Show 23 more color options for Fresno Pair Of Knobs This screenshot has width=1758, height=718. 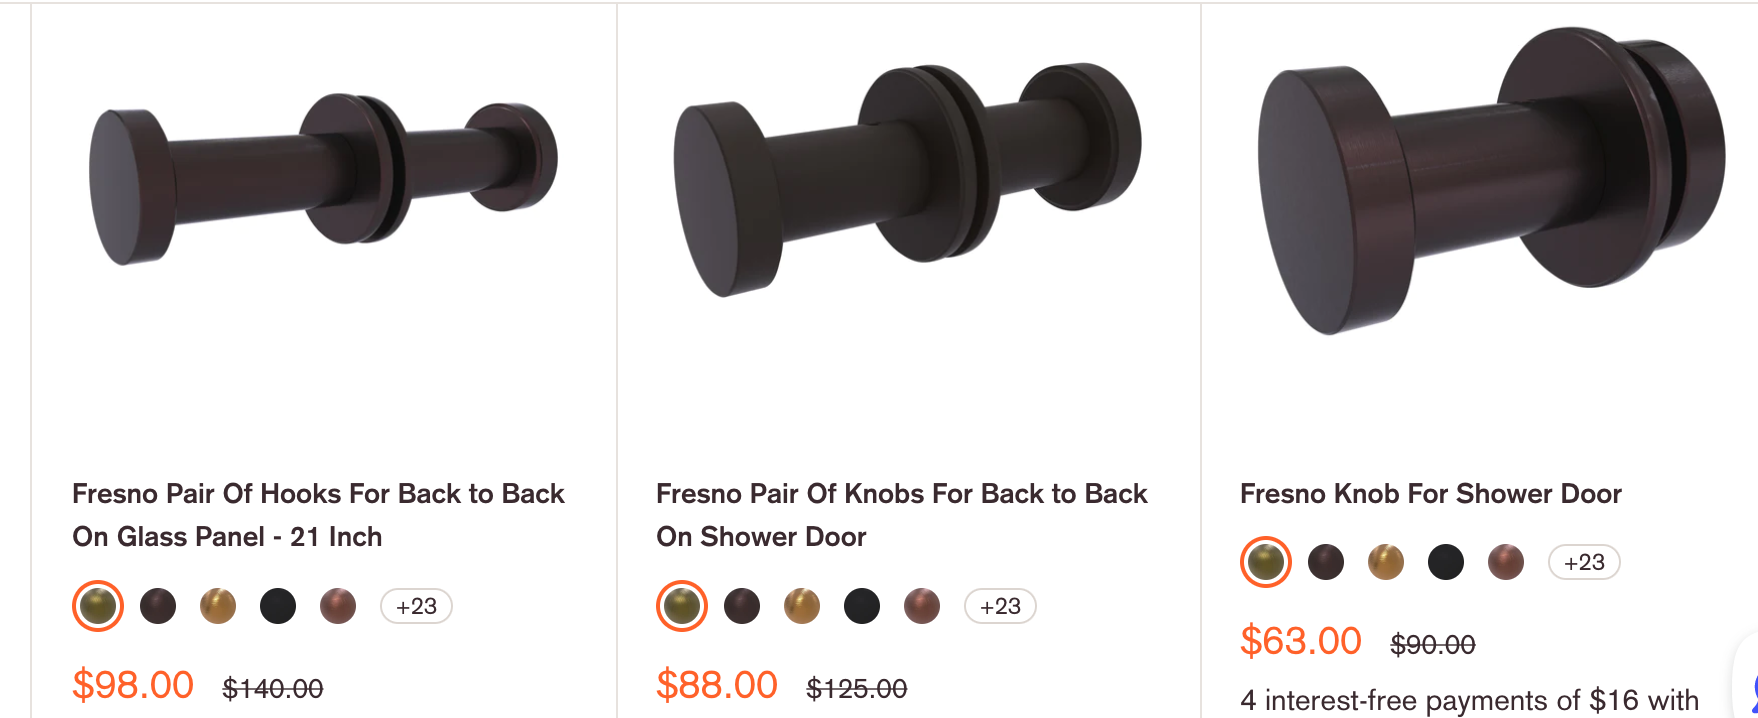(x=999, y=606)
